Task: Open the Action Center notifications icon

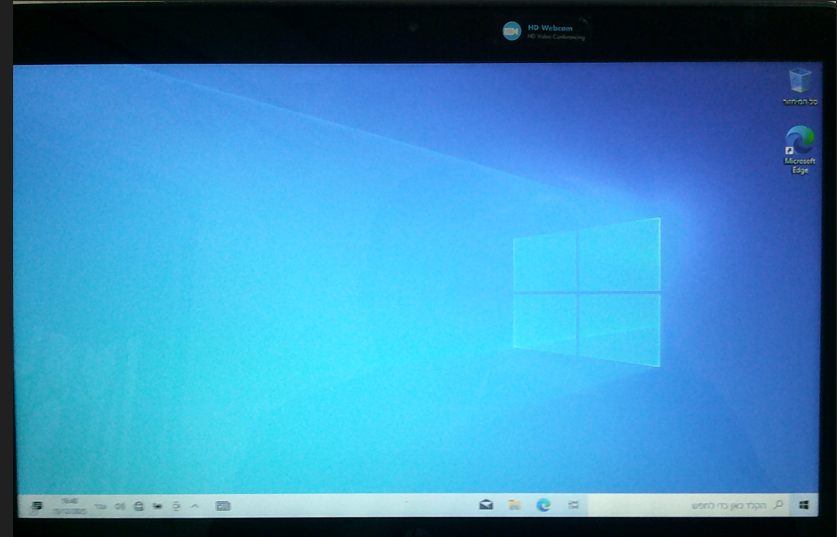Action: click(x=36, y=506)
